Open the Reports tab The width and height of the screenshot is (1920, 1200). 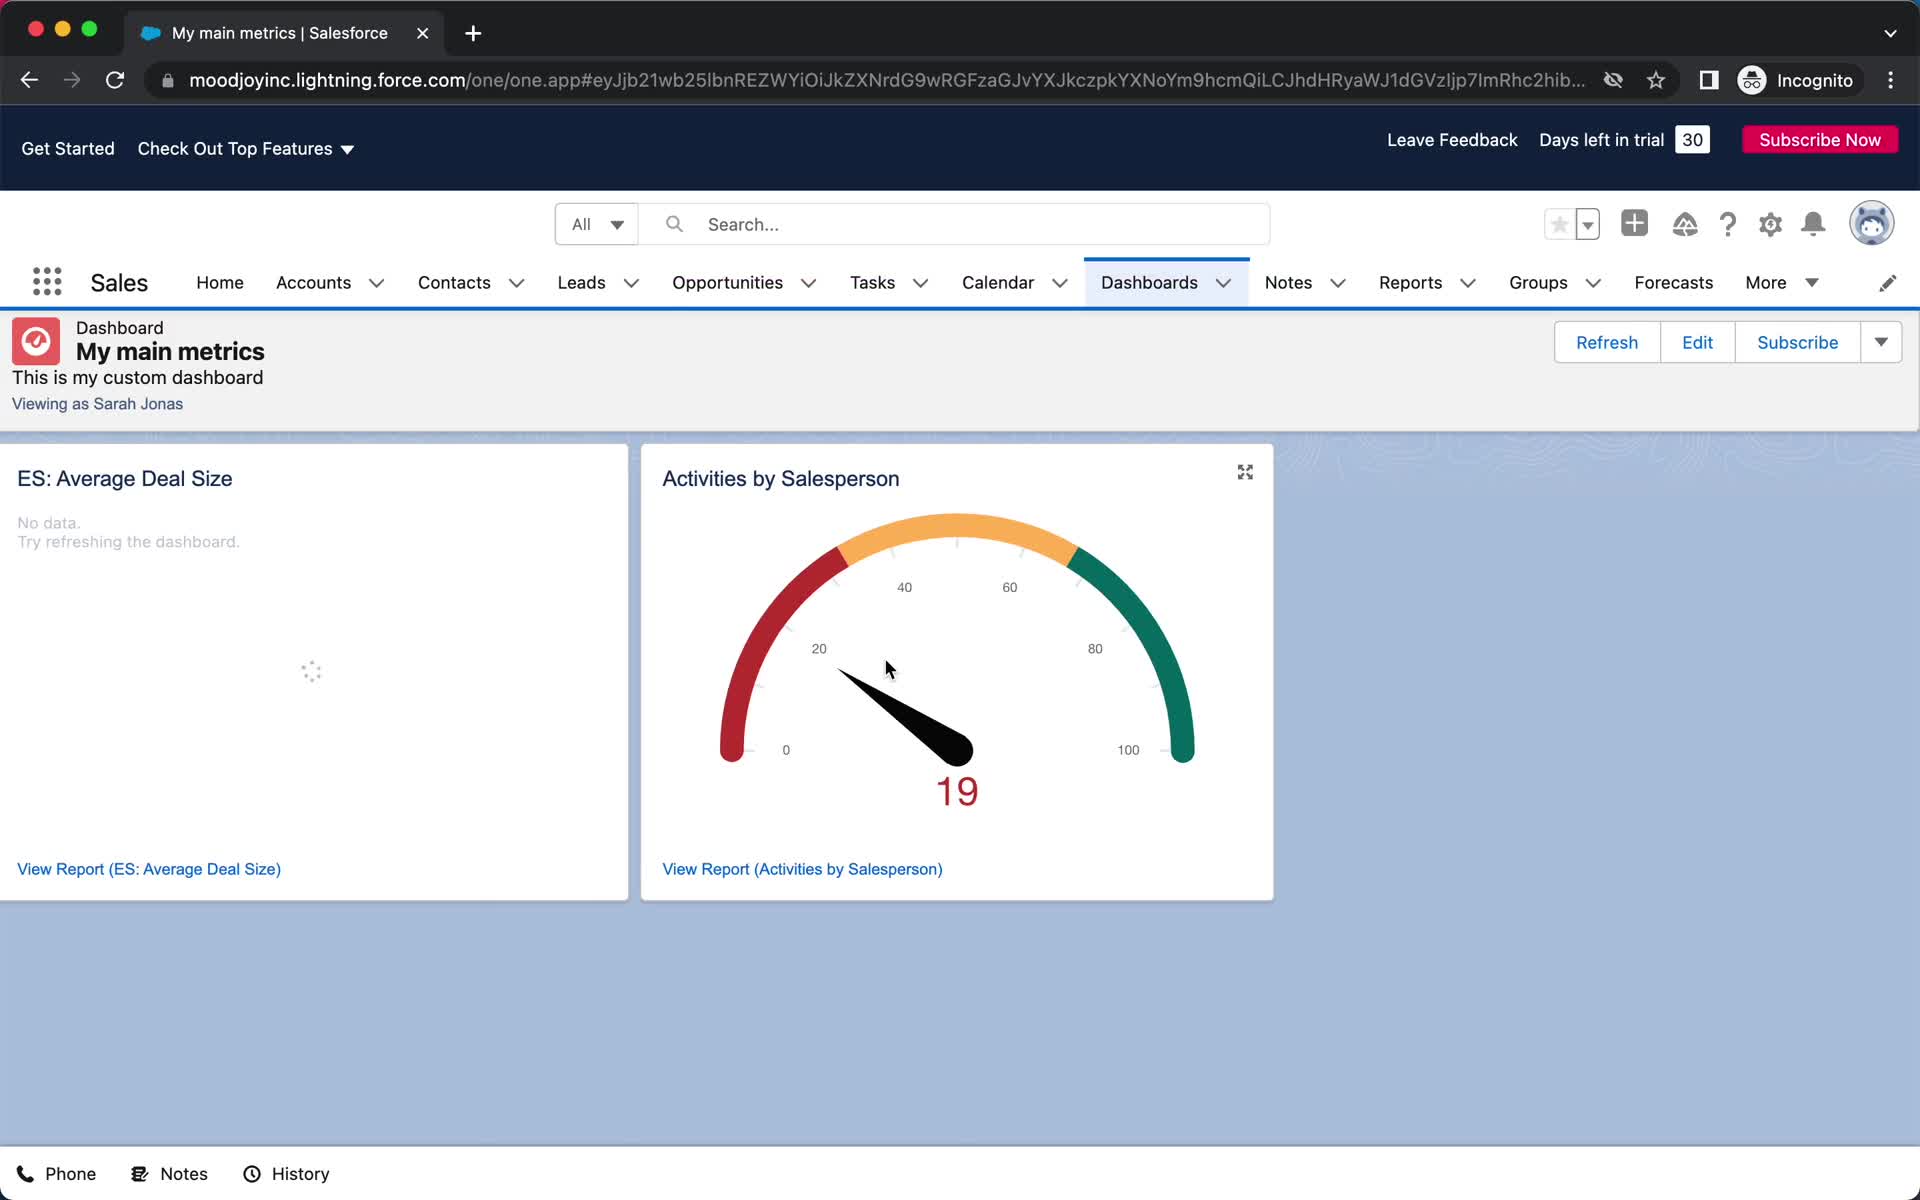click(1410, 283)
